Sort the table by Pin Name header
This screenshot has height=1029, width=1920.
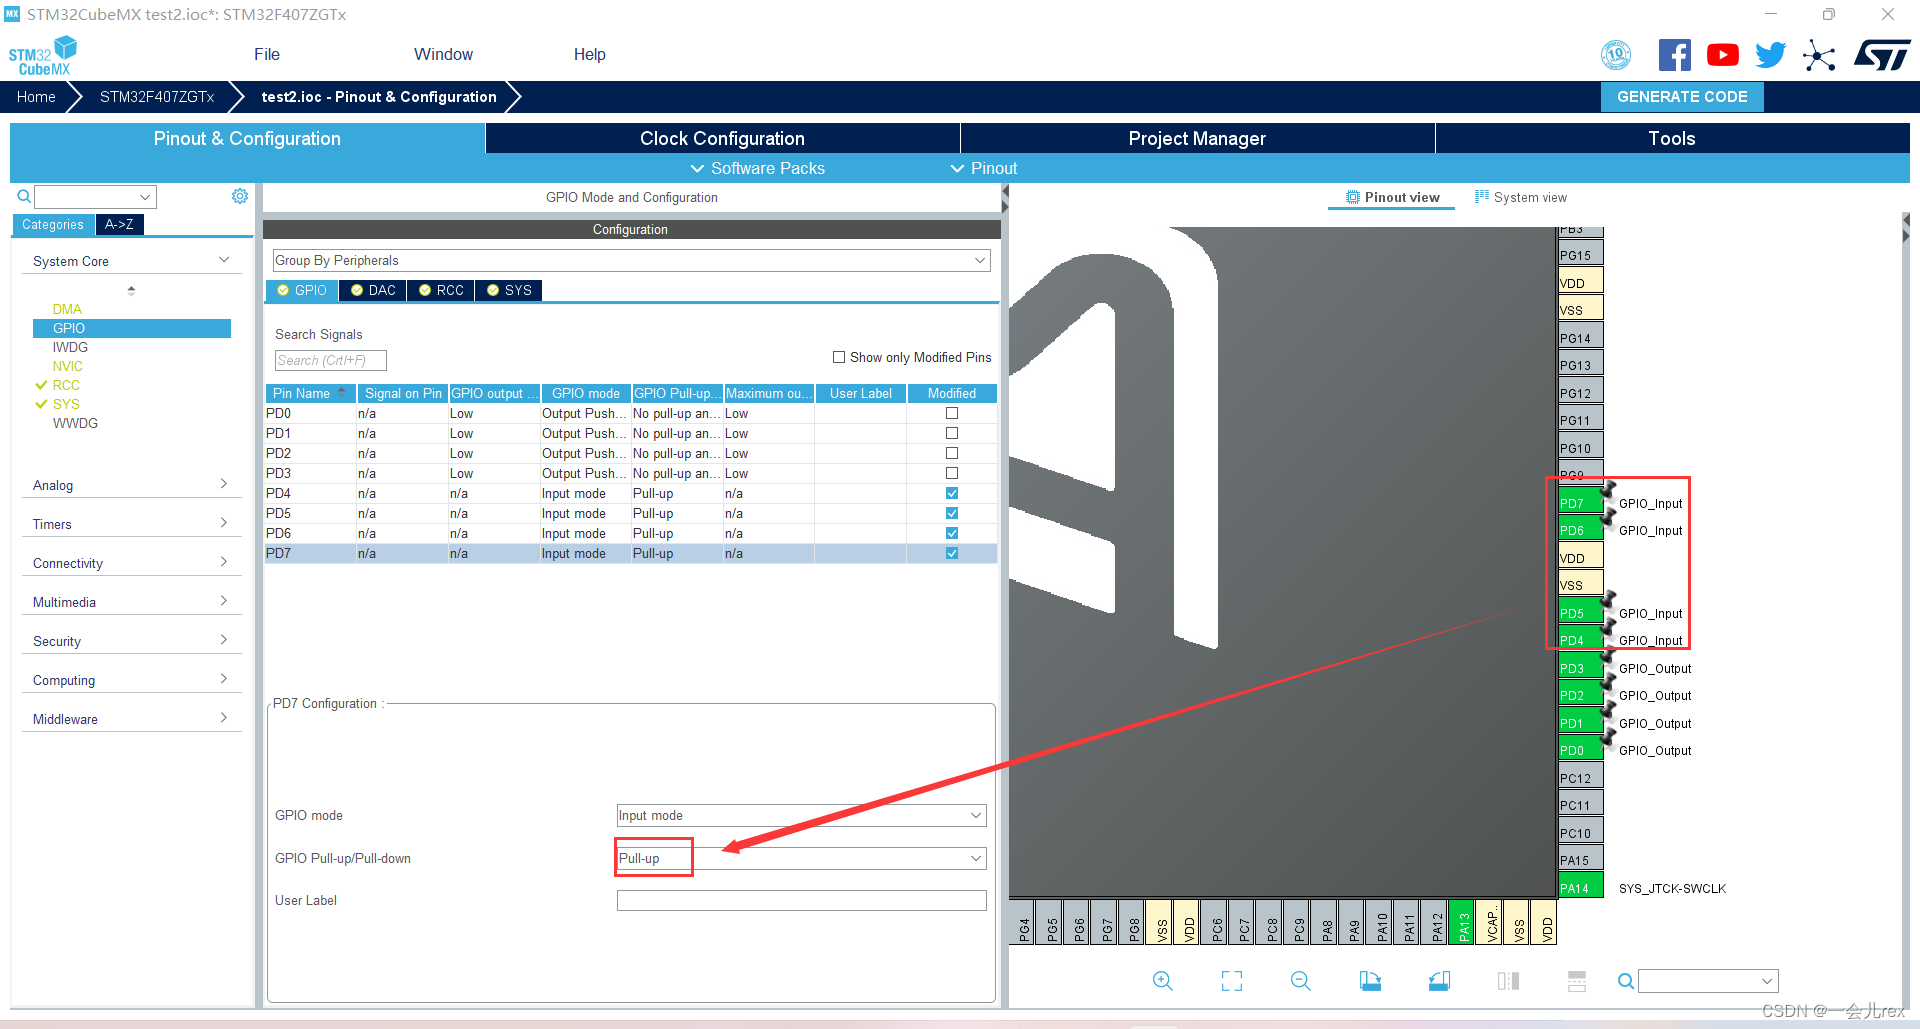point(310,393)
